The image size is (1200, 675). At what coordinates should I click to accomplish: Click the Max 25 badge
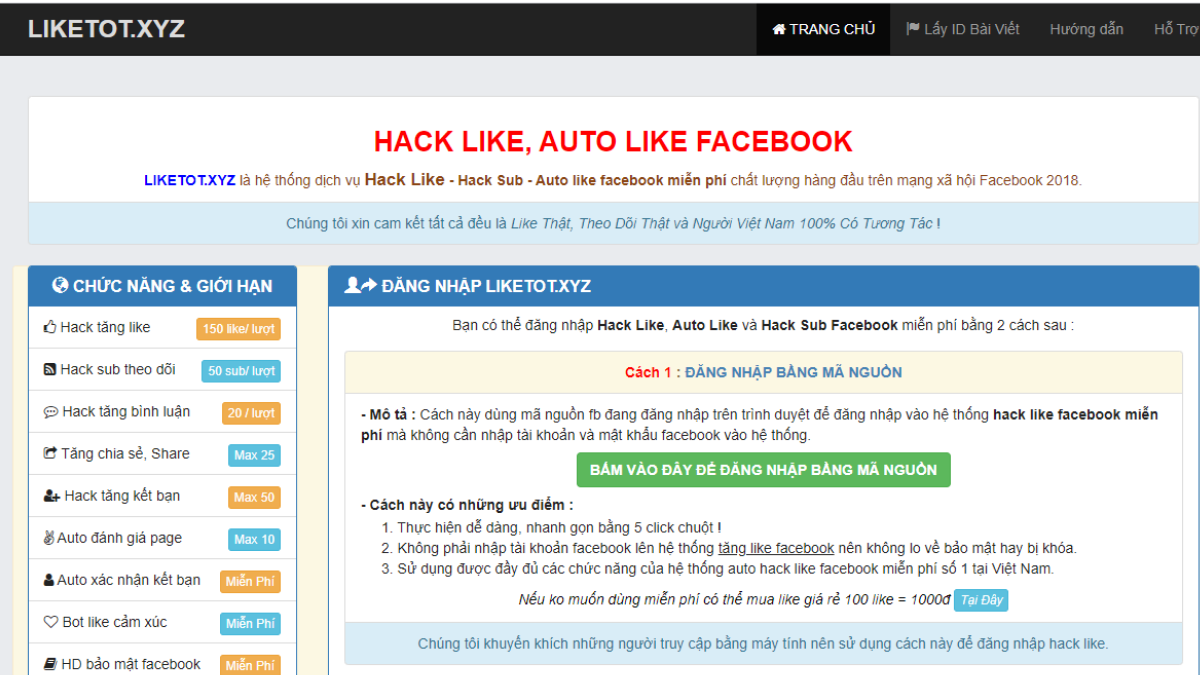[254, 455]
